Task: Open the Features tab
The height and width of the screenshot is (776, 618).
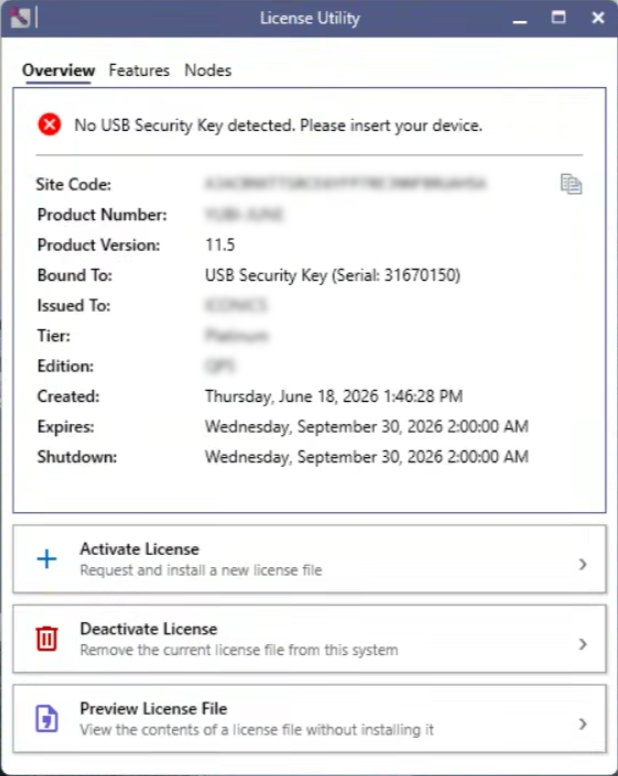Action: tap(139, 70)
